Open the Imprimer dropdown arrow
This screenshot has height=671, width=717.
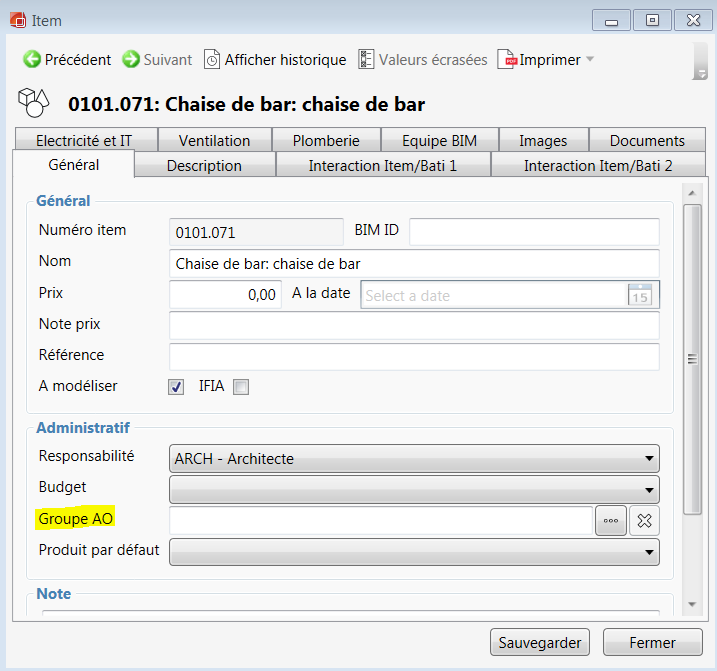point(590,60)
